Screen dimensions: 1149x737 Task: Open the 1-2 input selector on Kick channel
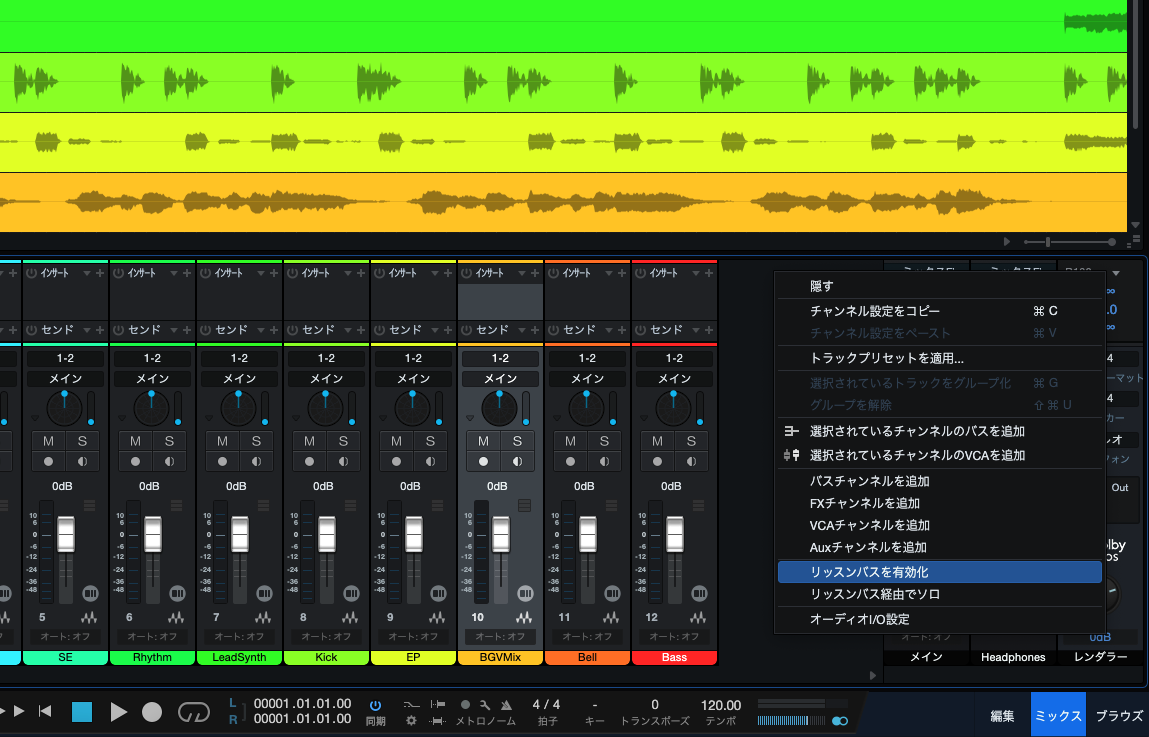point(326,358)
